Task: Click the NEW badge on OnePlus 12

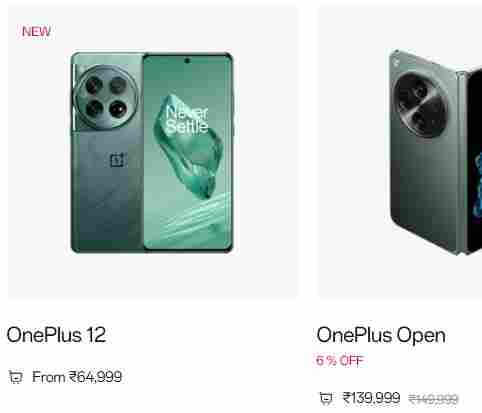Action: [x=36, y=32]
